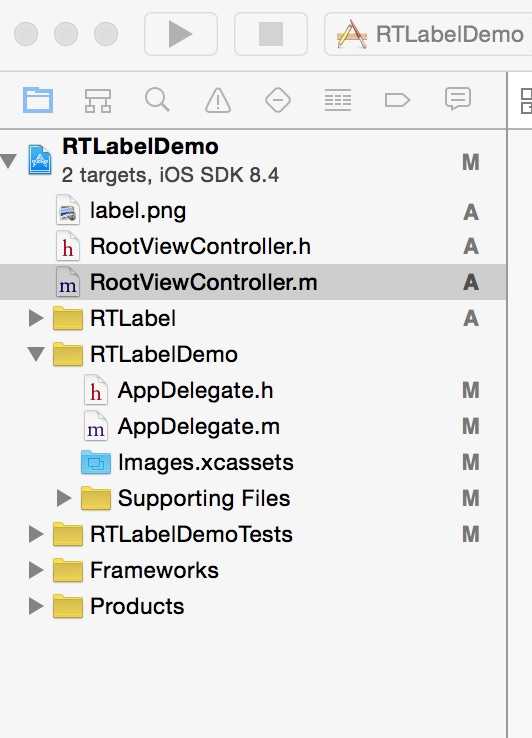Expand the RTLabel folder

point(36,318)
